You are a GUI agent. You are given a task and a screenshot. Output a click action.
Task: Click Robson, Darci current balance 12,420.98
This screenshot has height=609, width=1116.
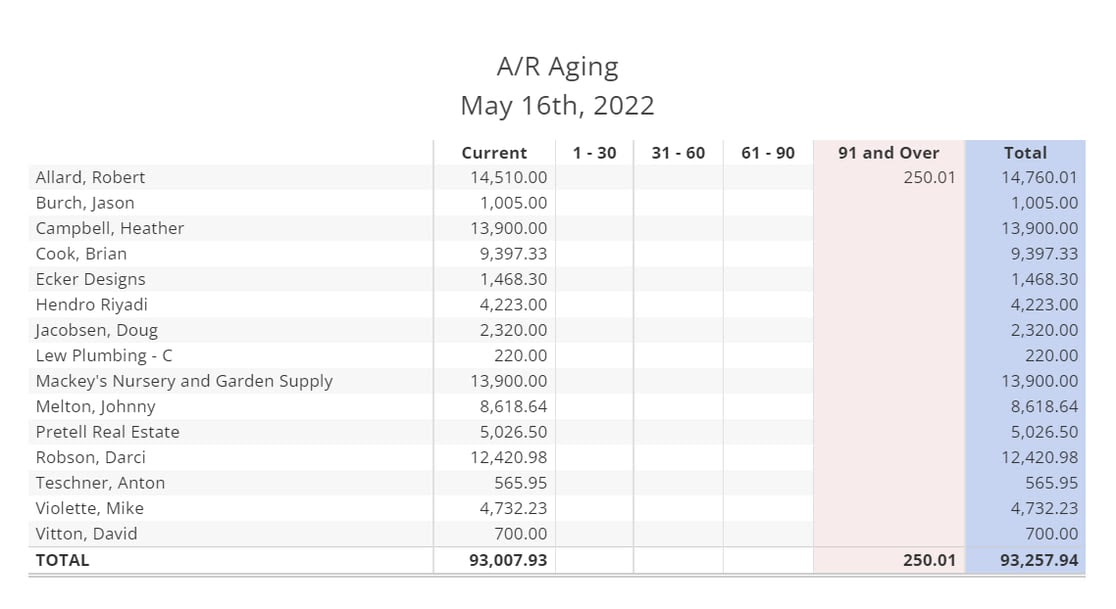click(x=508, y=458)
